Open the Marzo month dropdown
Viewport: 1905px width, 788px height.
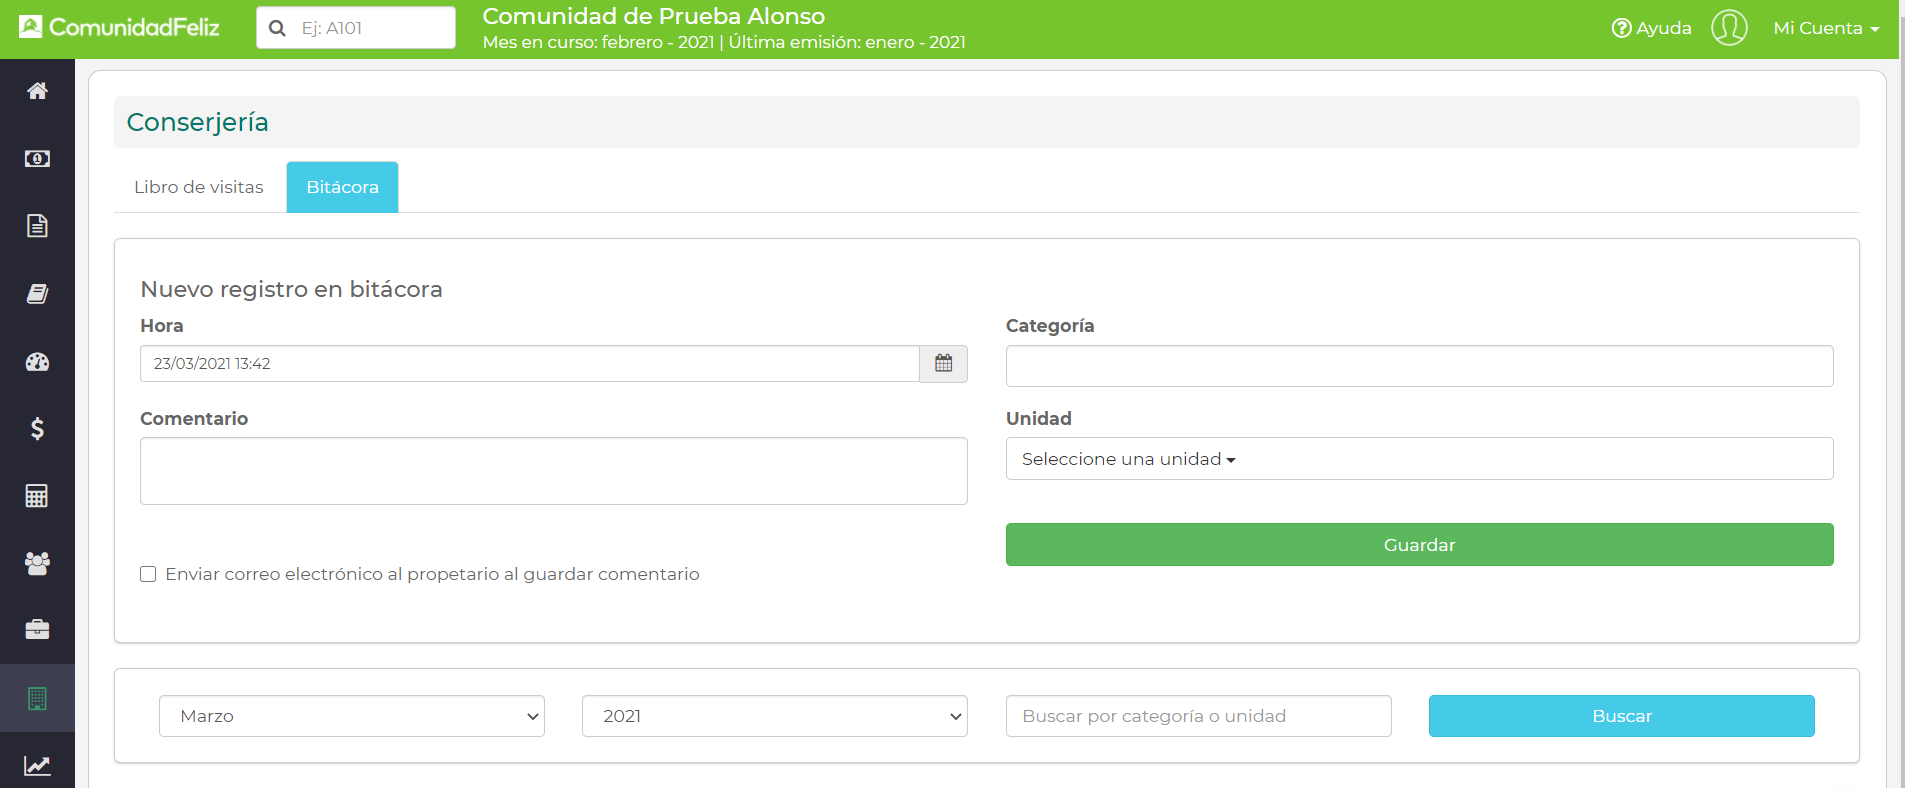tap(351, 716)
